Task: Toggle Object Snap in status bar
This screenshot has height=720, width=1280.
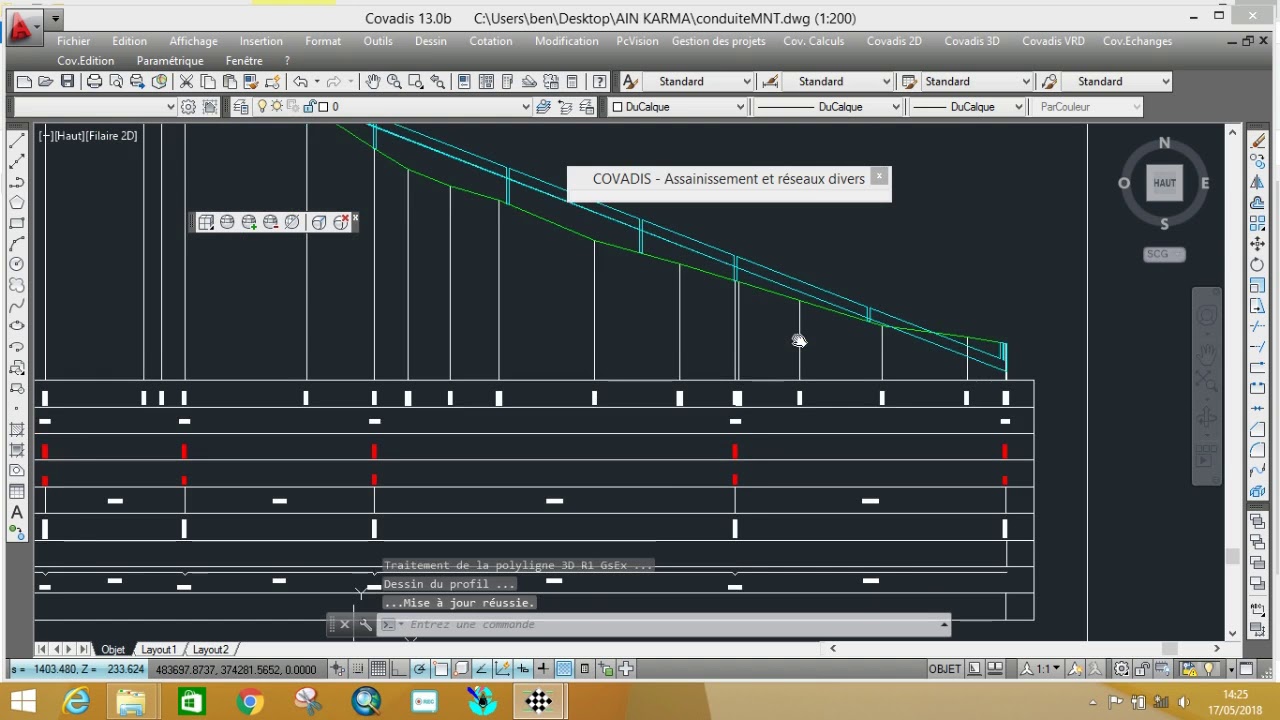Action: pyautogui.click(x=441, y=669)
